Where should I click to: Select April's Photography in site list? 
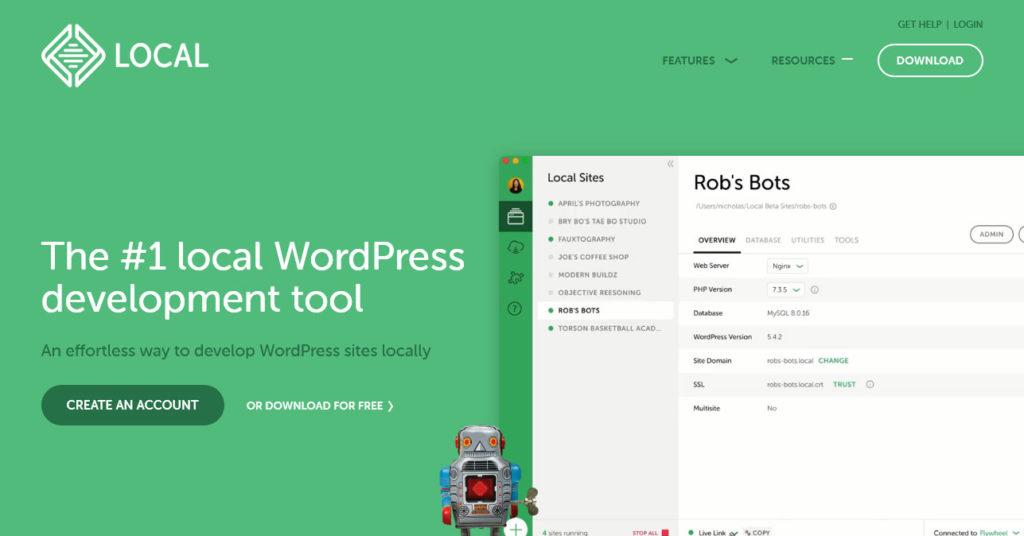pyautogui.click(x=599, y=204)
